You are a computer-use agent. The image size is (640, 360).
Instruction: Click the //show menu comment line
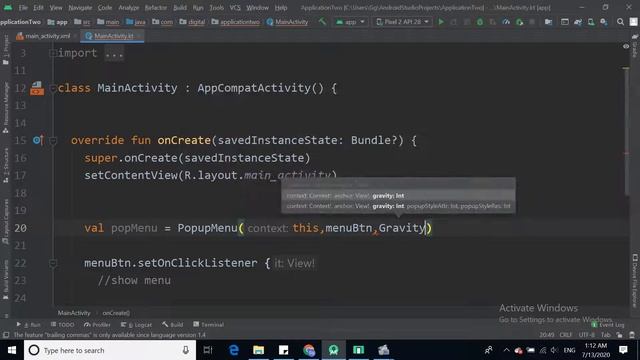[x=134, y=280]
